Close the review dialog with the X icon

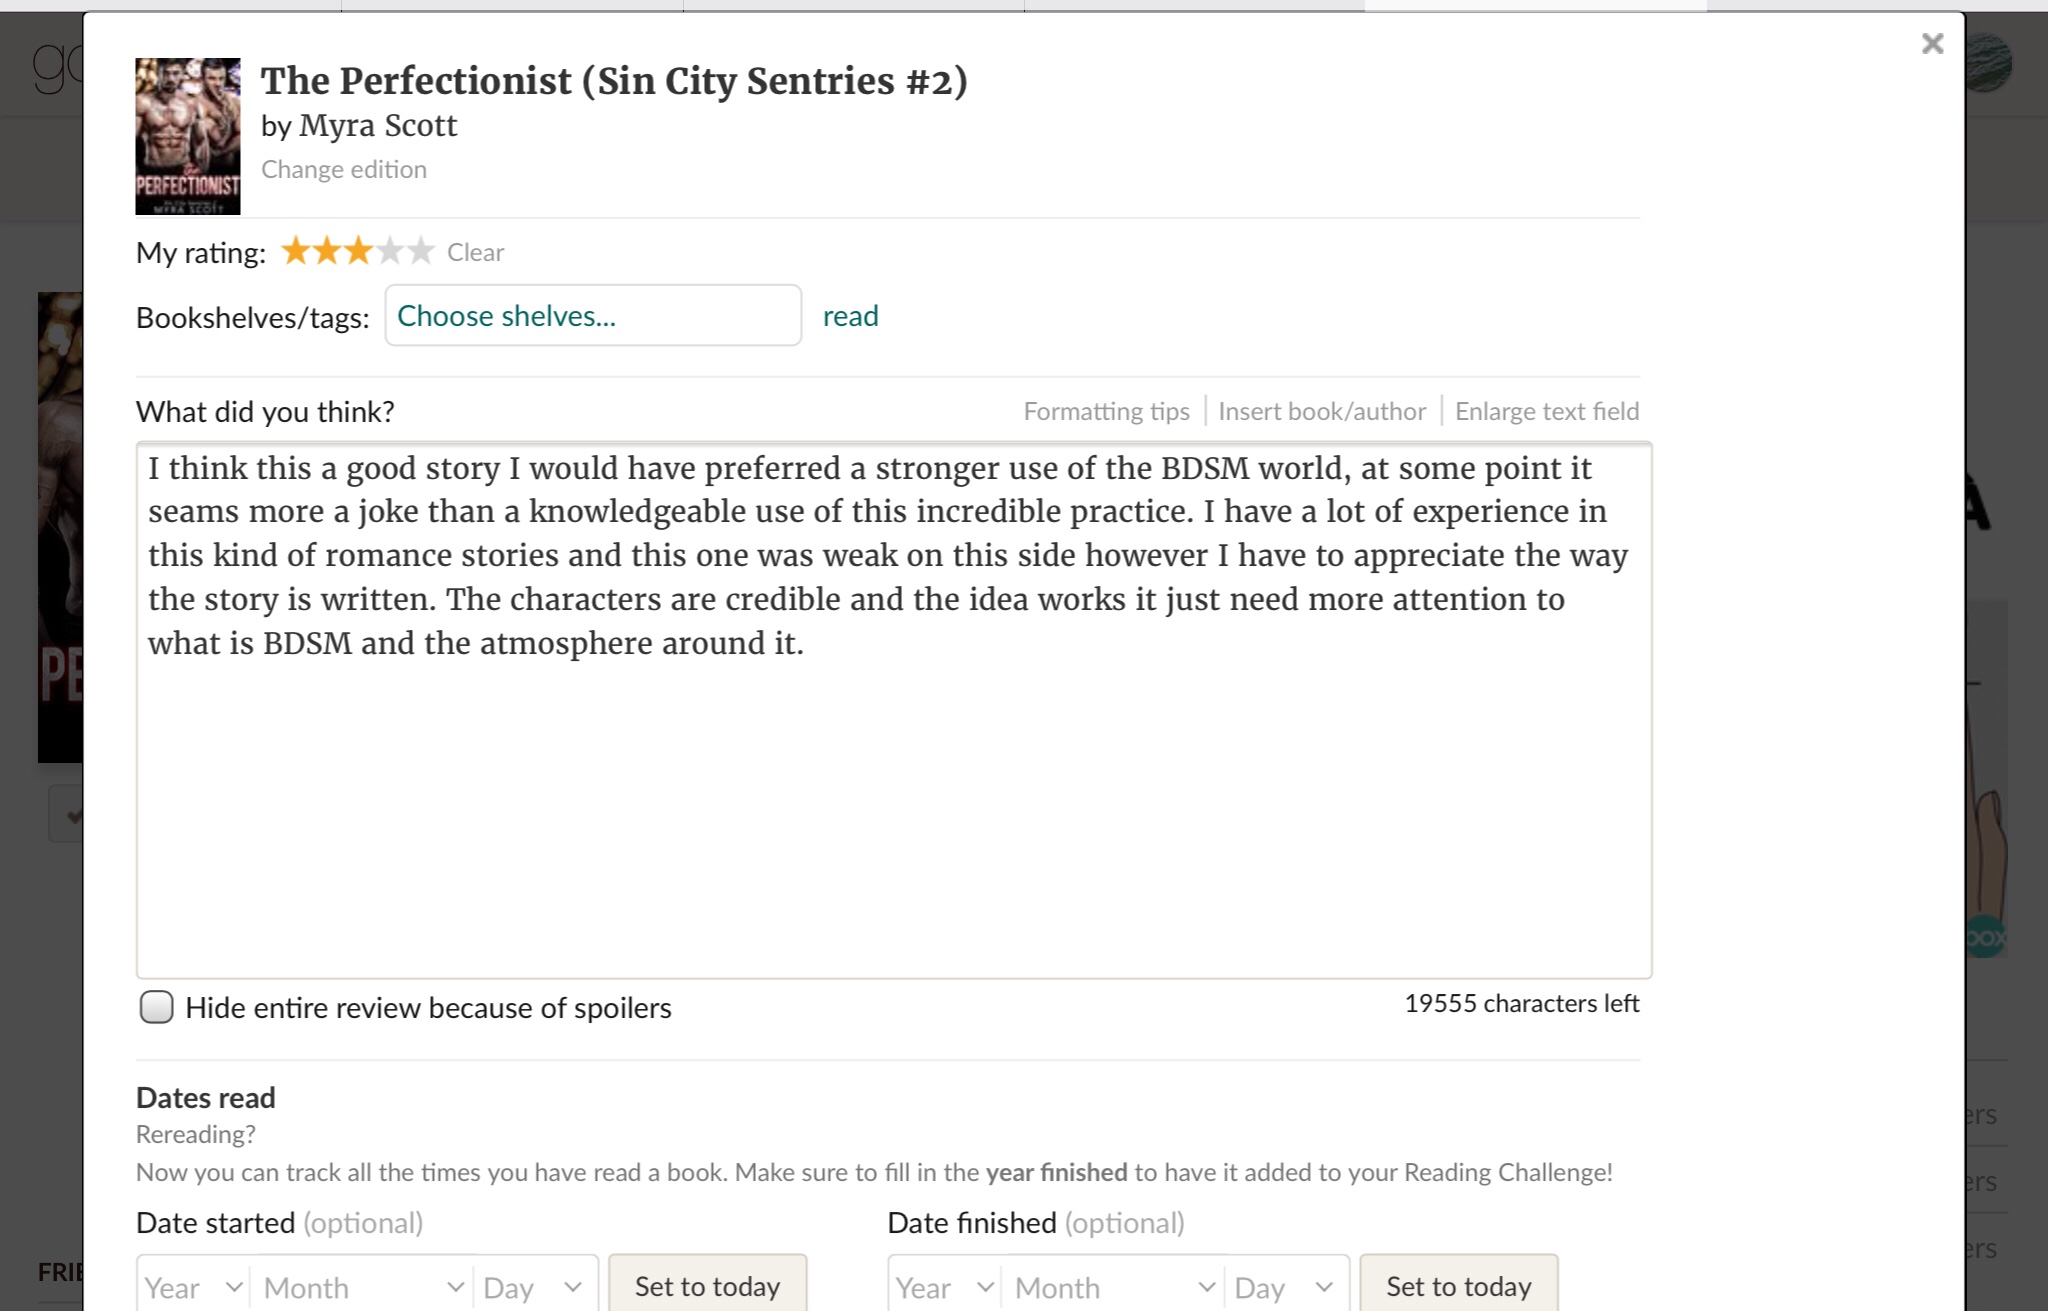click(x=1932, y=44)
